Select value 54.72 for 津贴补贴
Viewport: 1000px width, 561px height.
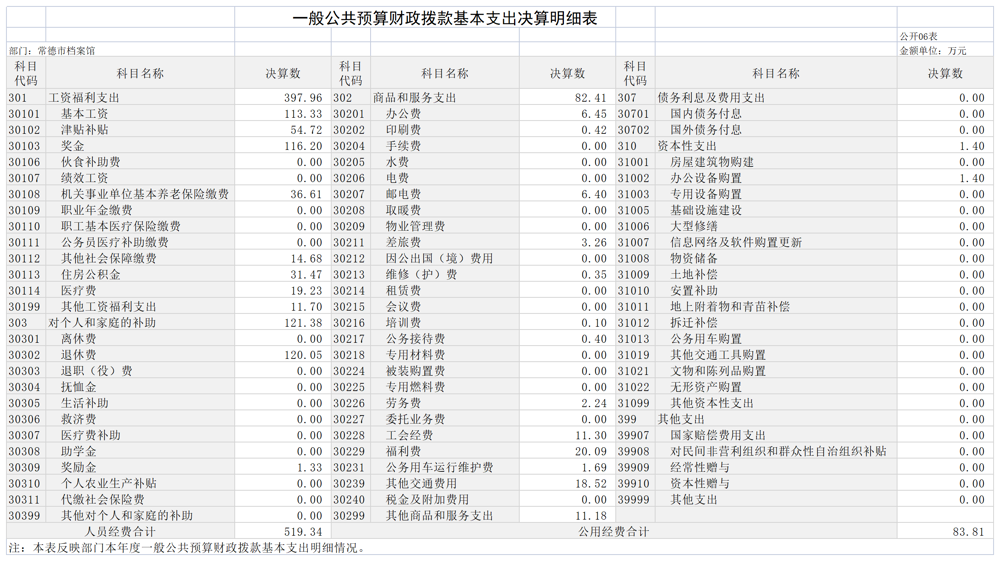(x=306, y=129)
